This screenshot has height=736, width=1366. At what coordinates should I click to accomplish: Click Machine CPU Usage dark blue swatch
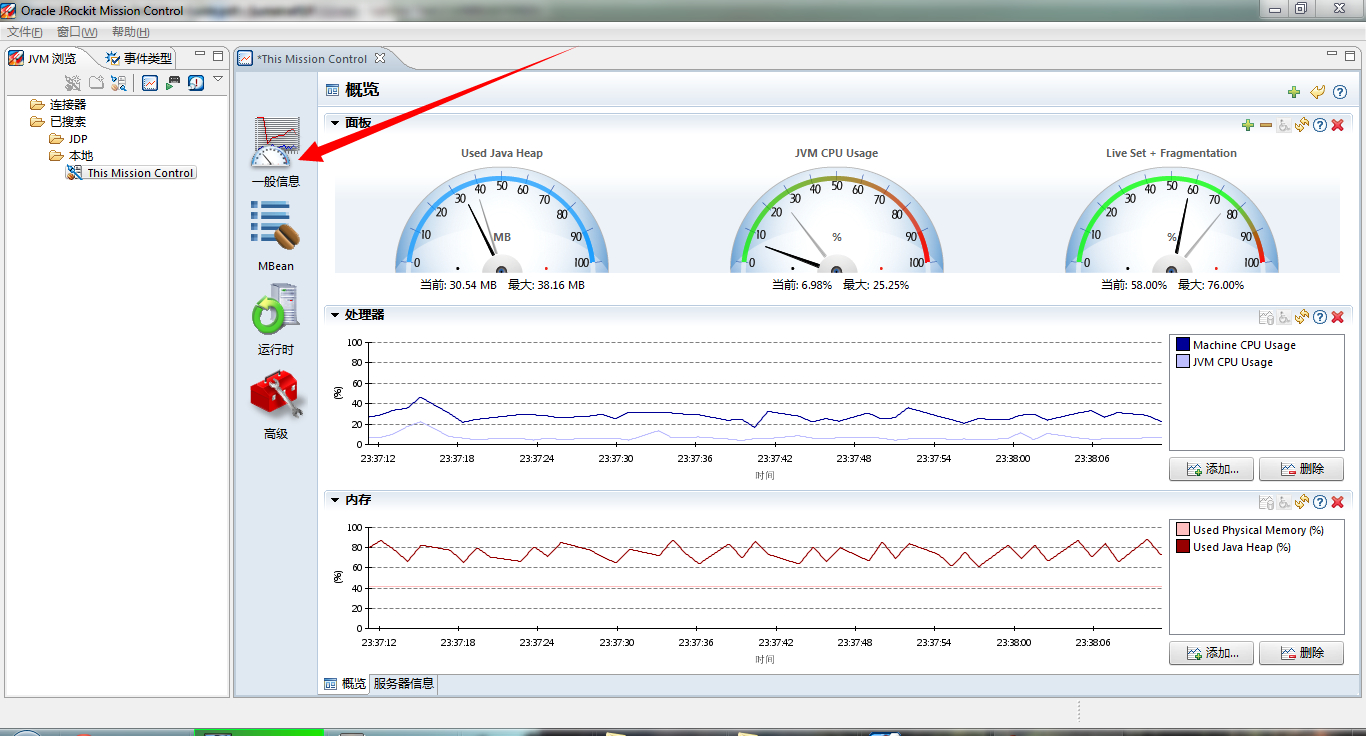(x=1183, y=345)
